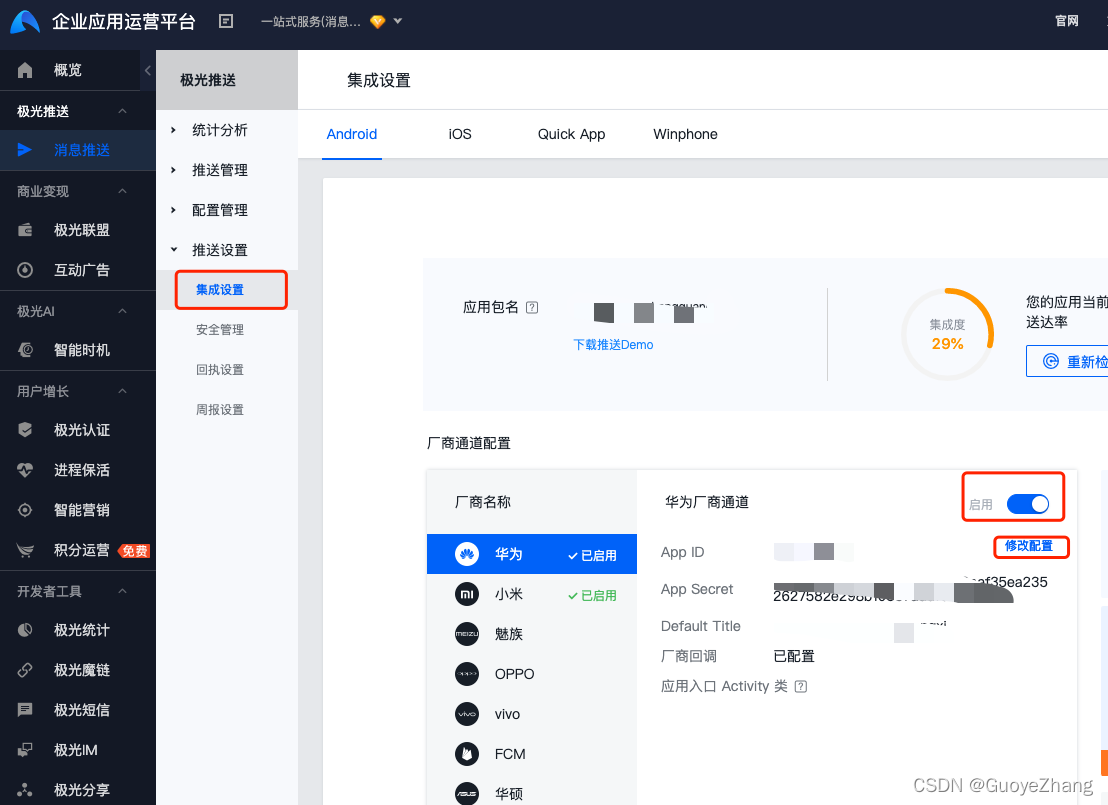Open the service selector dropdown arrow
Screen dimensions: 1108x805
398,21
